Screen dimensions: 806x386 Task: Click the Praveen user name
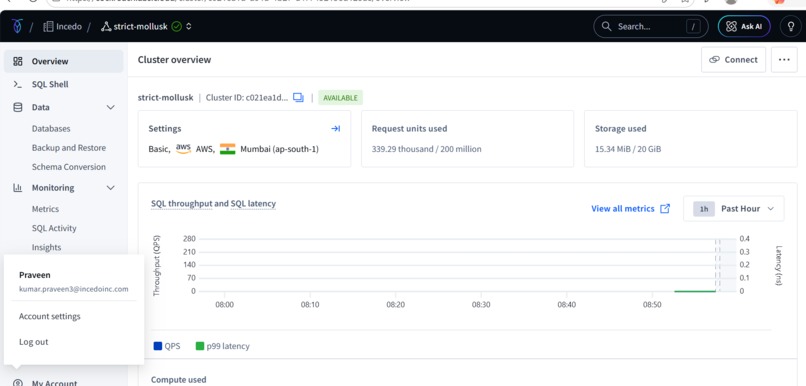pyautogui.click(x=34, y=275)
